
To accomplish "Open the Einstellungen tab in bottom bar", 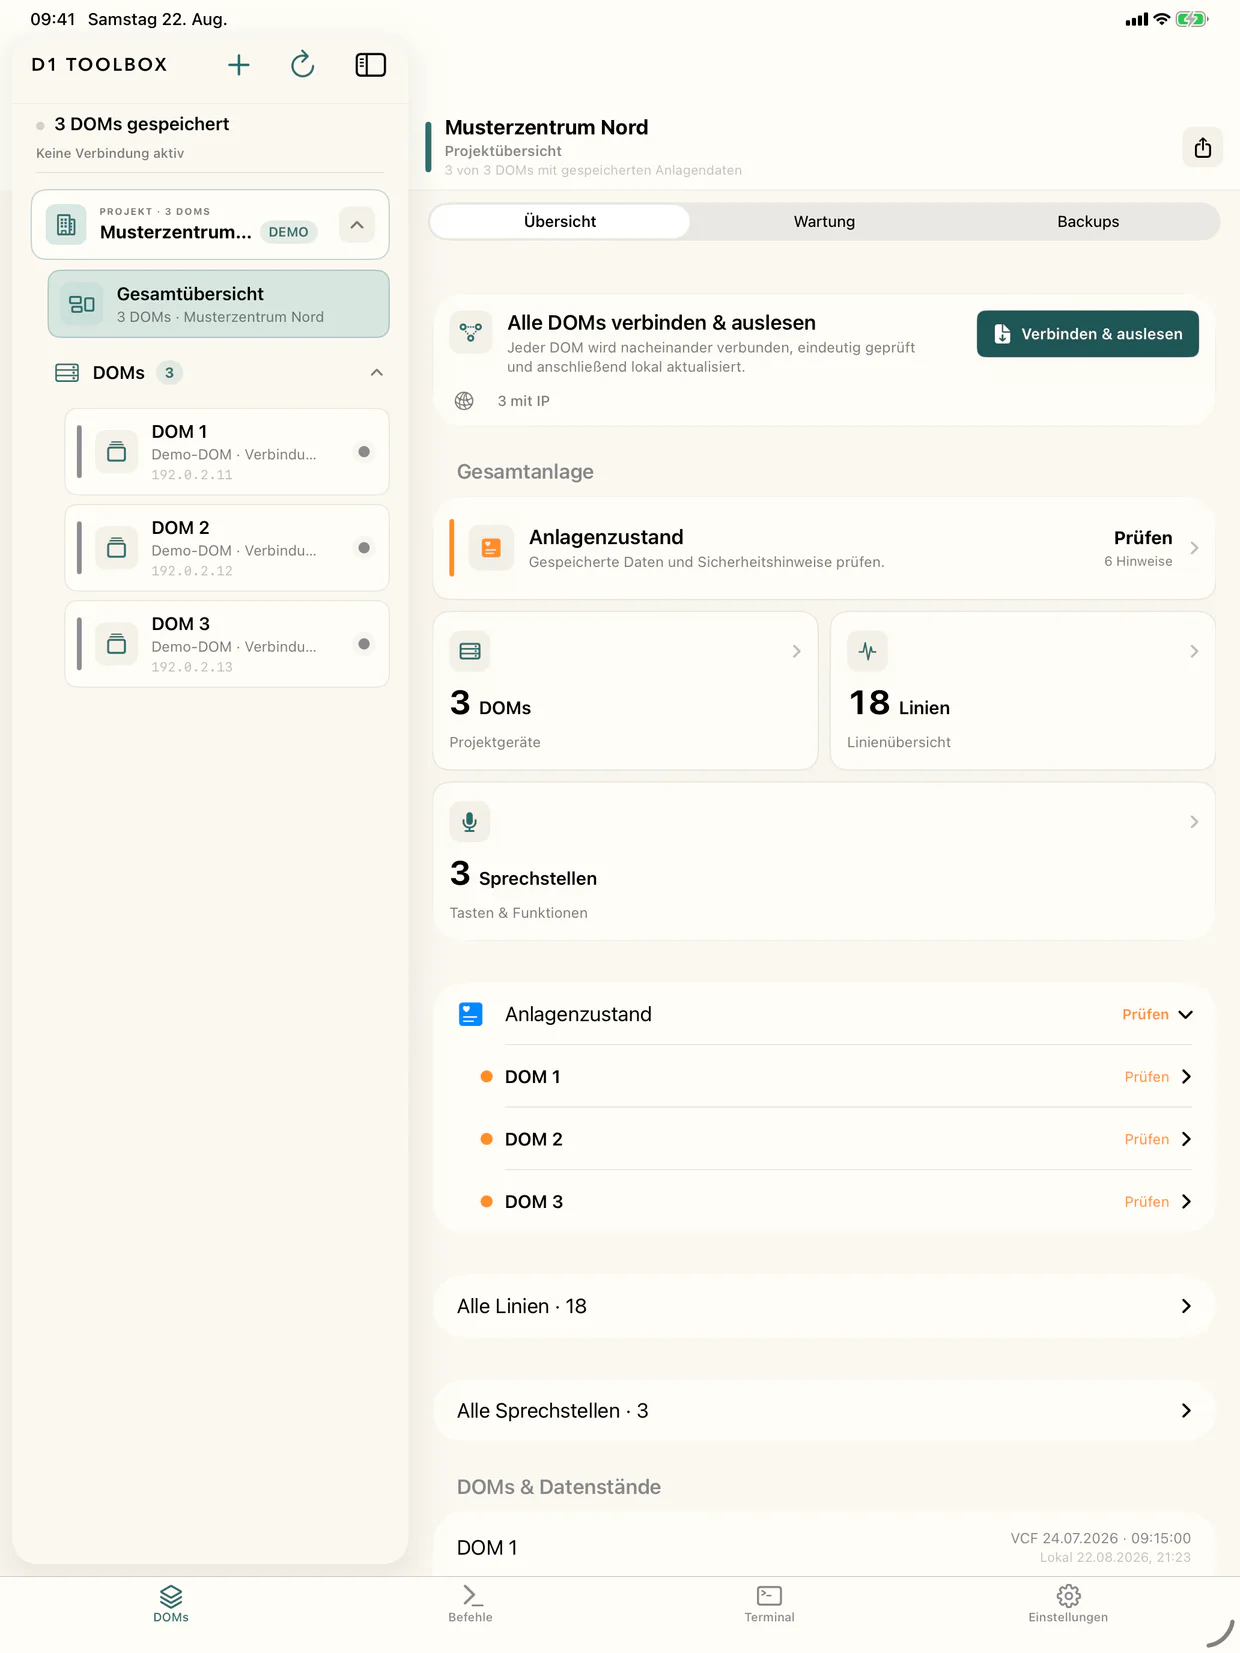I will click(x=1068, y=1603).
